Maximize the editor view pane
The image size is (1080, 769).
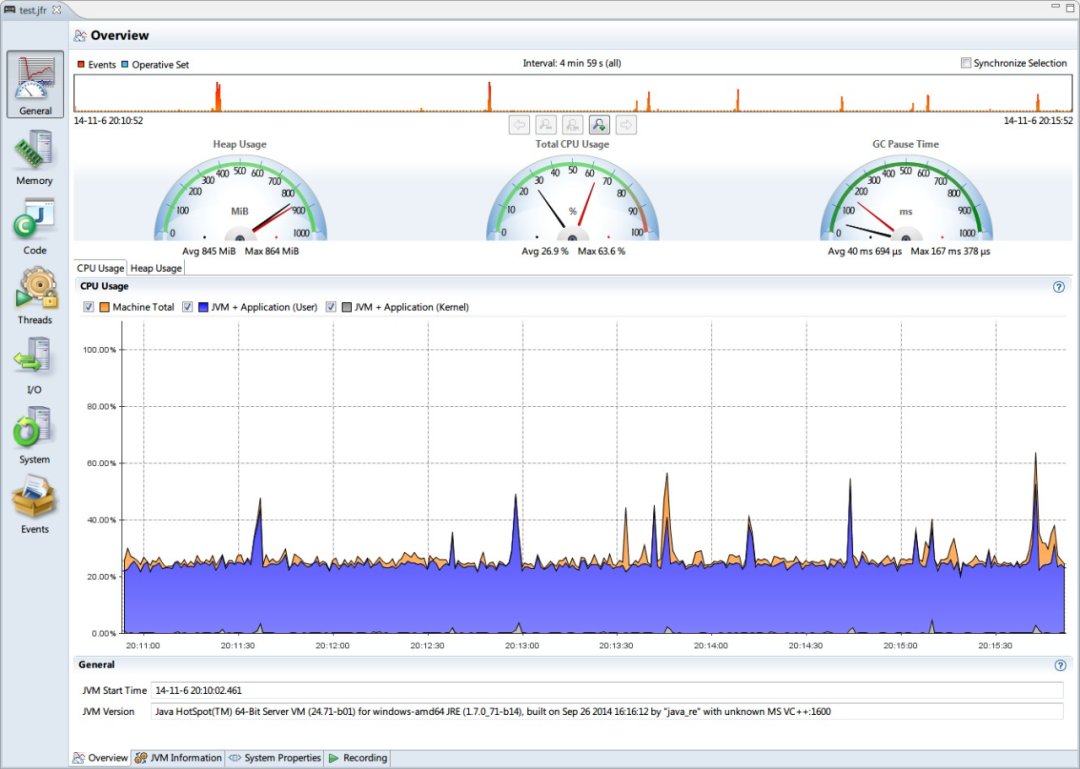point(1070,7)
